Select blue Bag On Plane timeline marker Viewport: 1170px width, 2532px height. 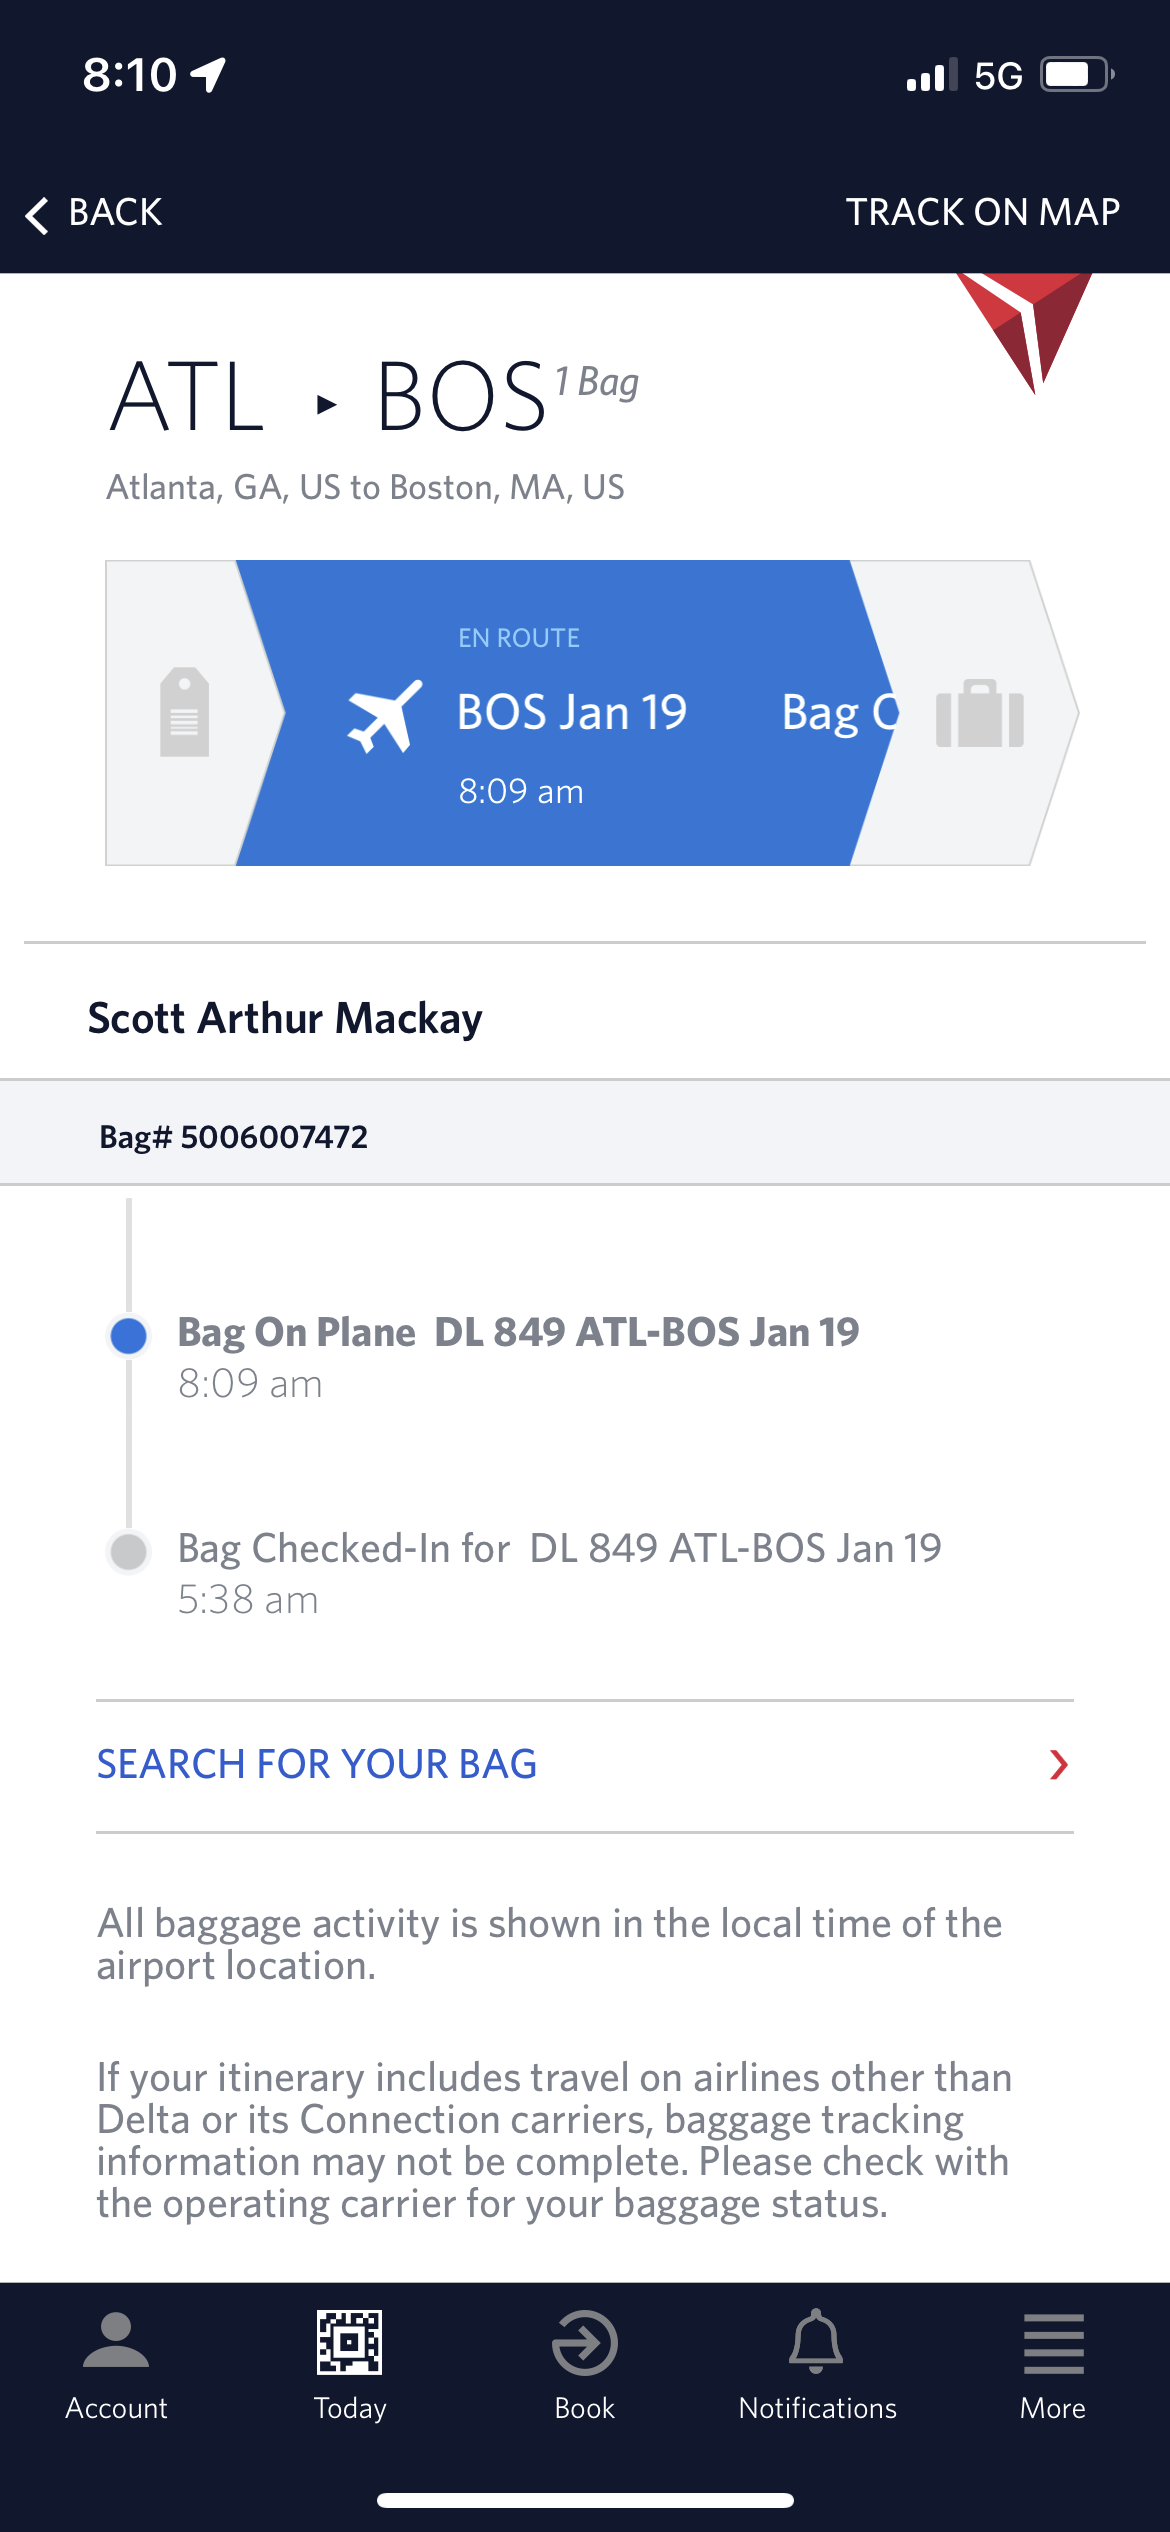128,1335
